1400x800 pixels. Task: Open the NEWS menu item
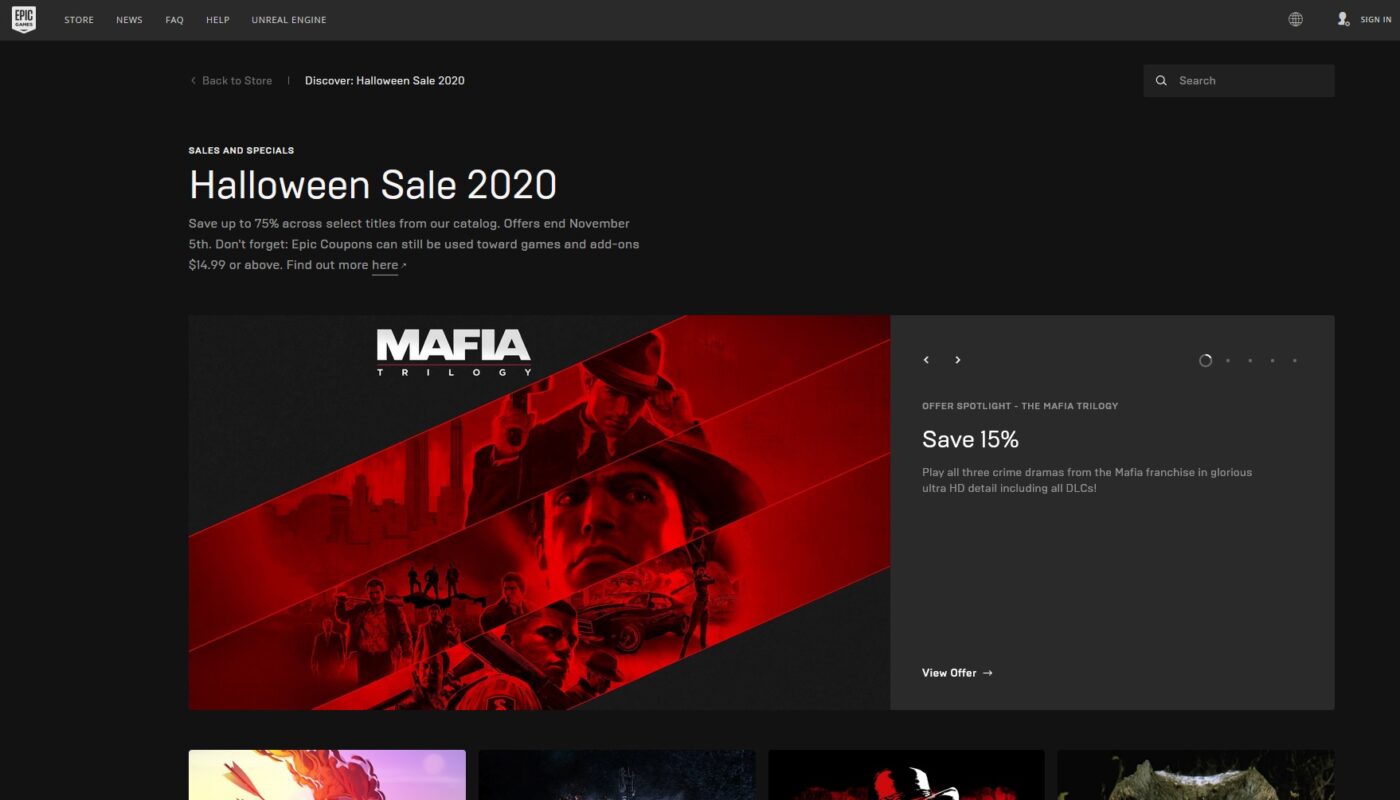129,20
